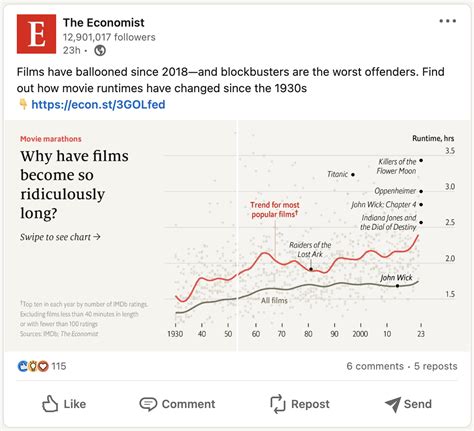Click the globe public visibility icon

click(x=100, y=51)
